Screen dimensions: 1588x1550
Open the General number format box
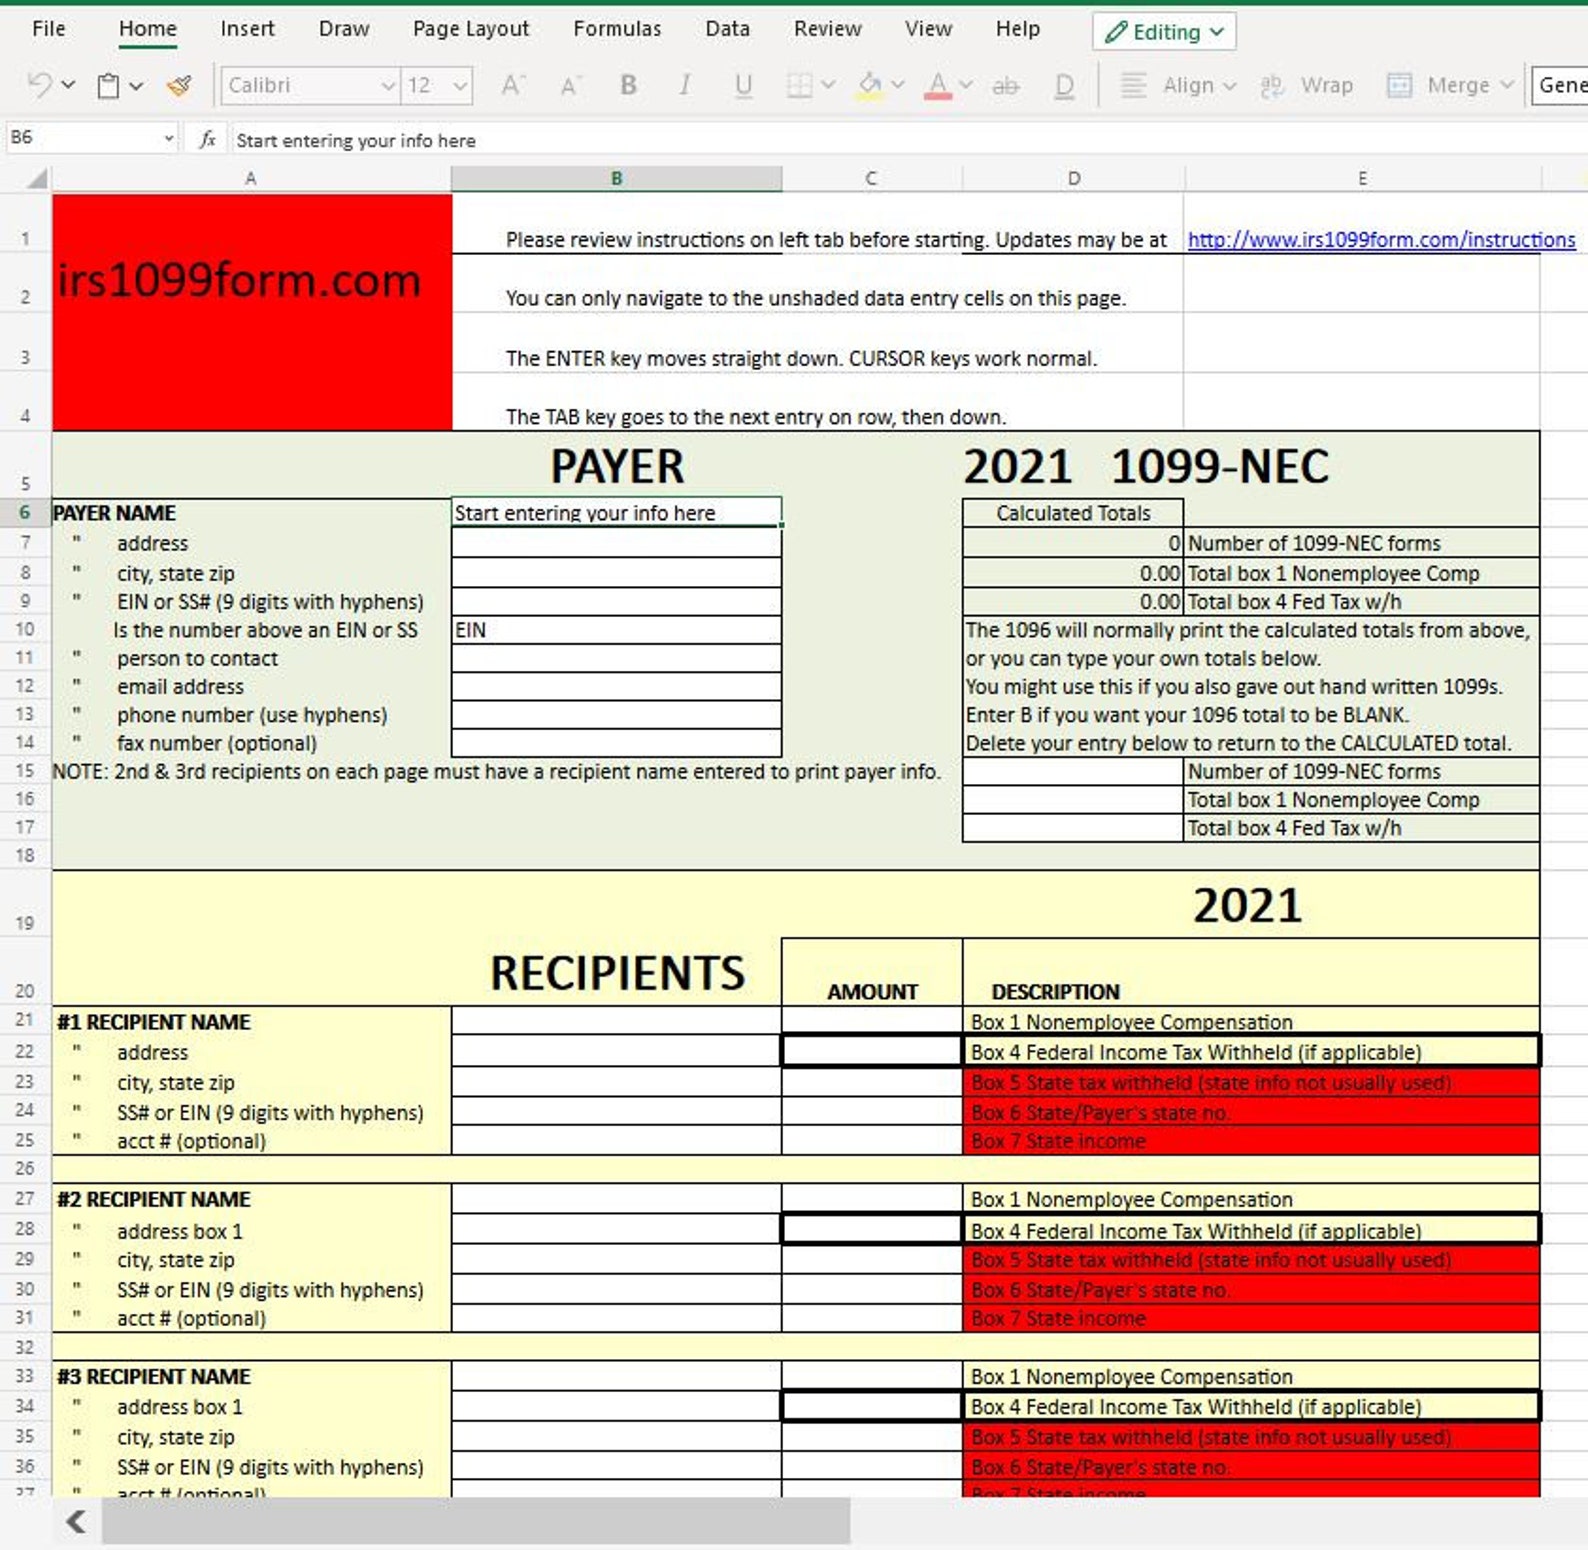1560,86
